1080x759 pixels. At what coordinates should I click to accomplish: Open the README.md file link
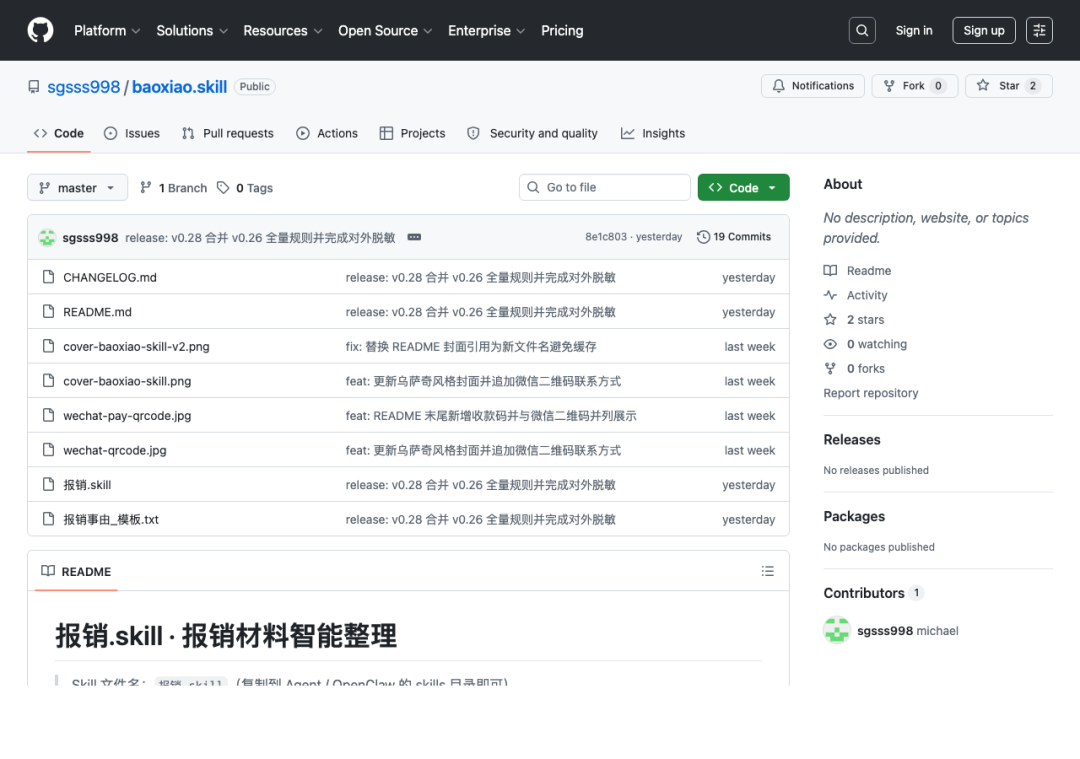(x=97, y=311)
